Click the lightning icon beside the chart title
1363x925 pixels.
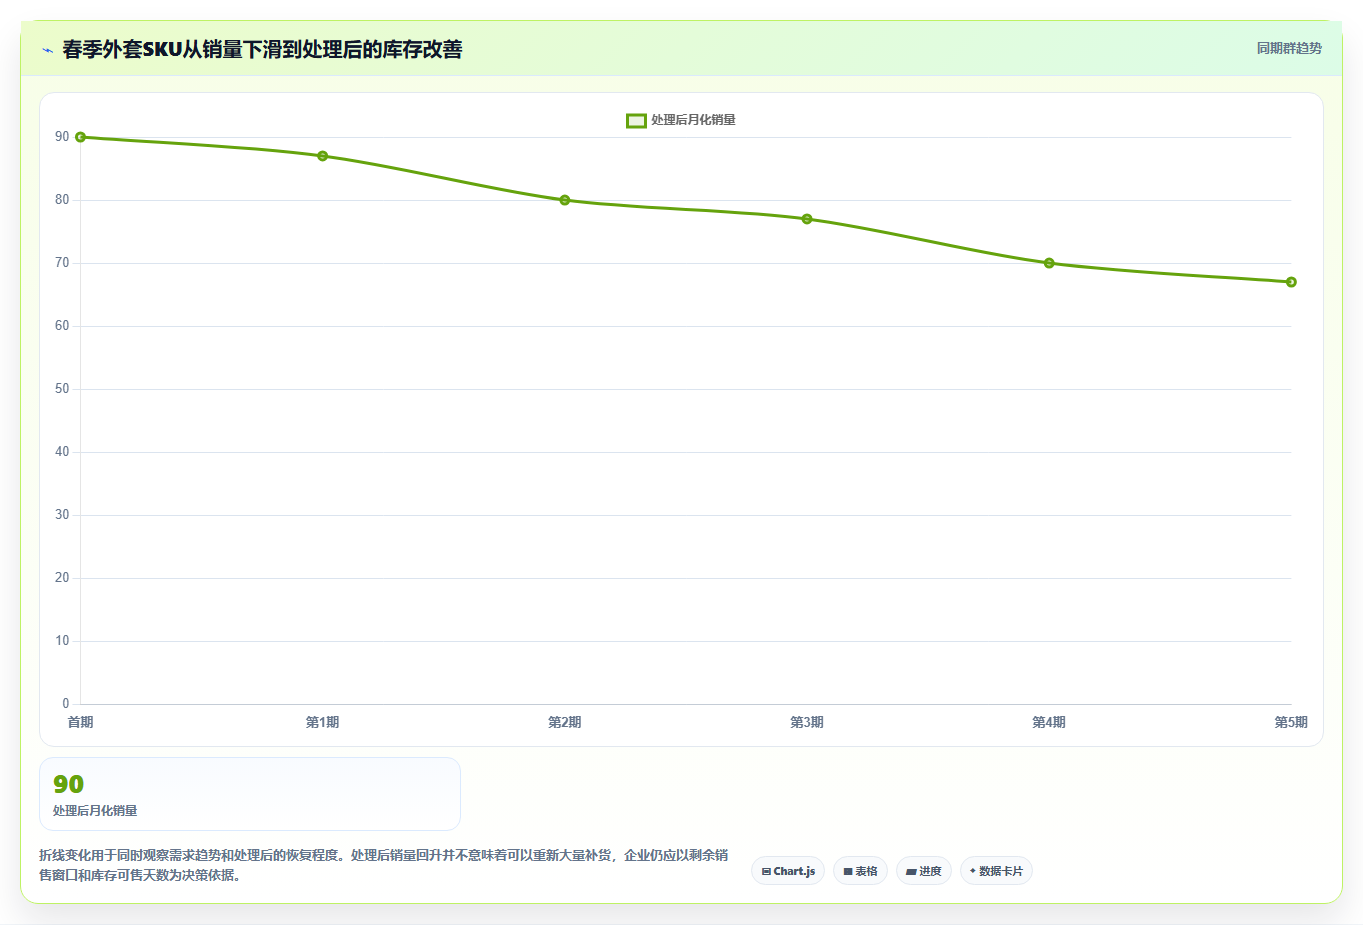tap(47, 50)
